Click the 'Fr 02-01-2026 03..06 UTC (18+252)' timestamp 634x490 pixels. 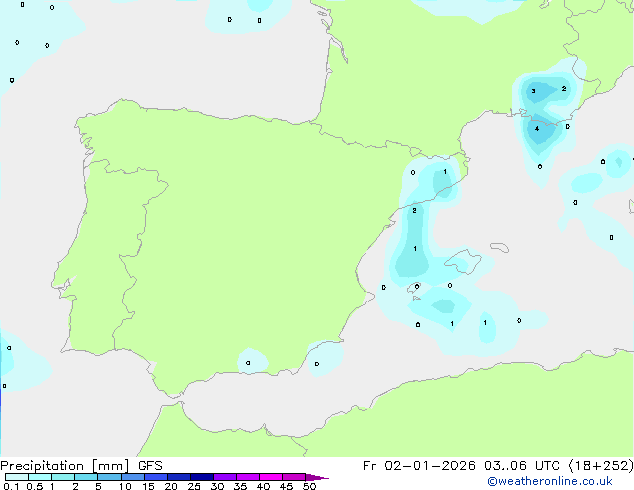pyautogui.click(x=498, y=465)
